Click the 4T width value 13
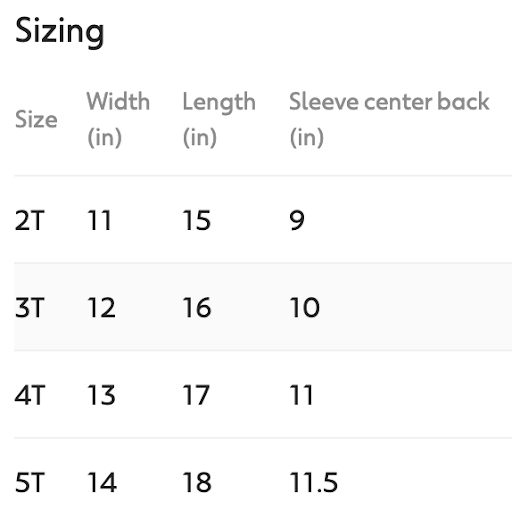Image resolution: width=512 pixels, height=519 pixels. [x=101, y=395]
